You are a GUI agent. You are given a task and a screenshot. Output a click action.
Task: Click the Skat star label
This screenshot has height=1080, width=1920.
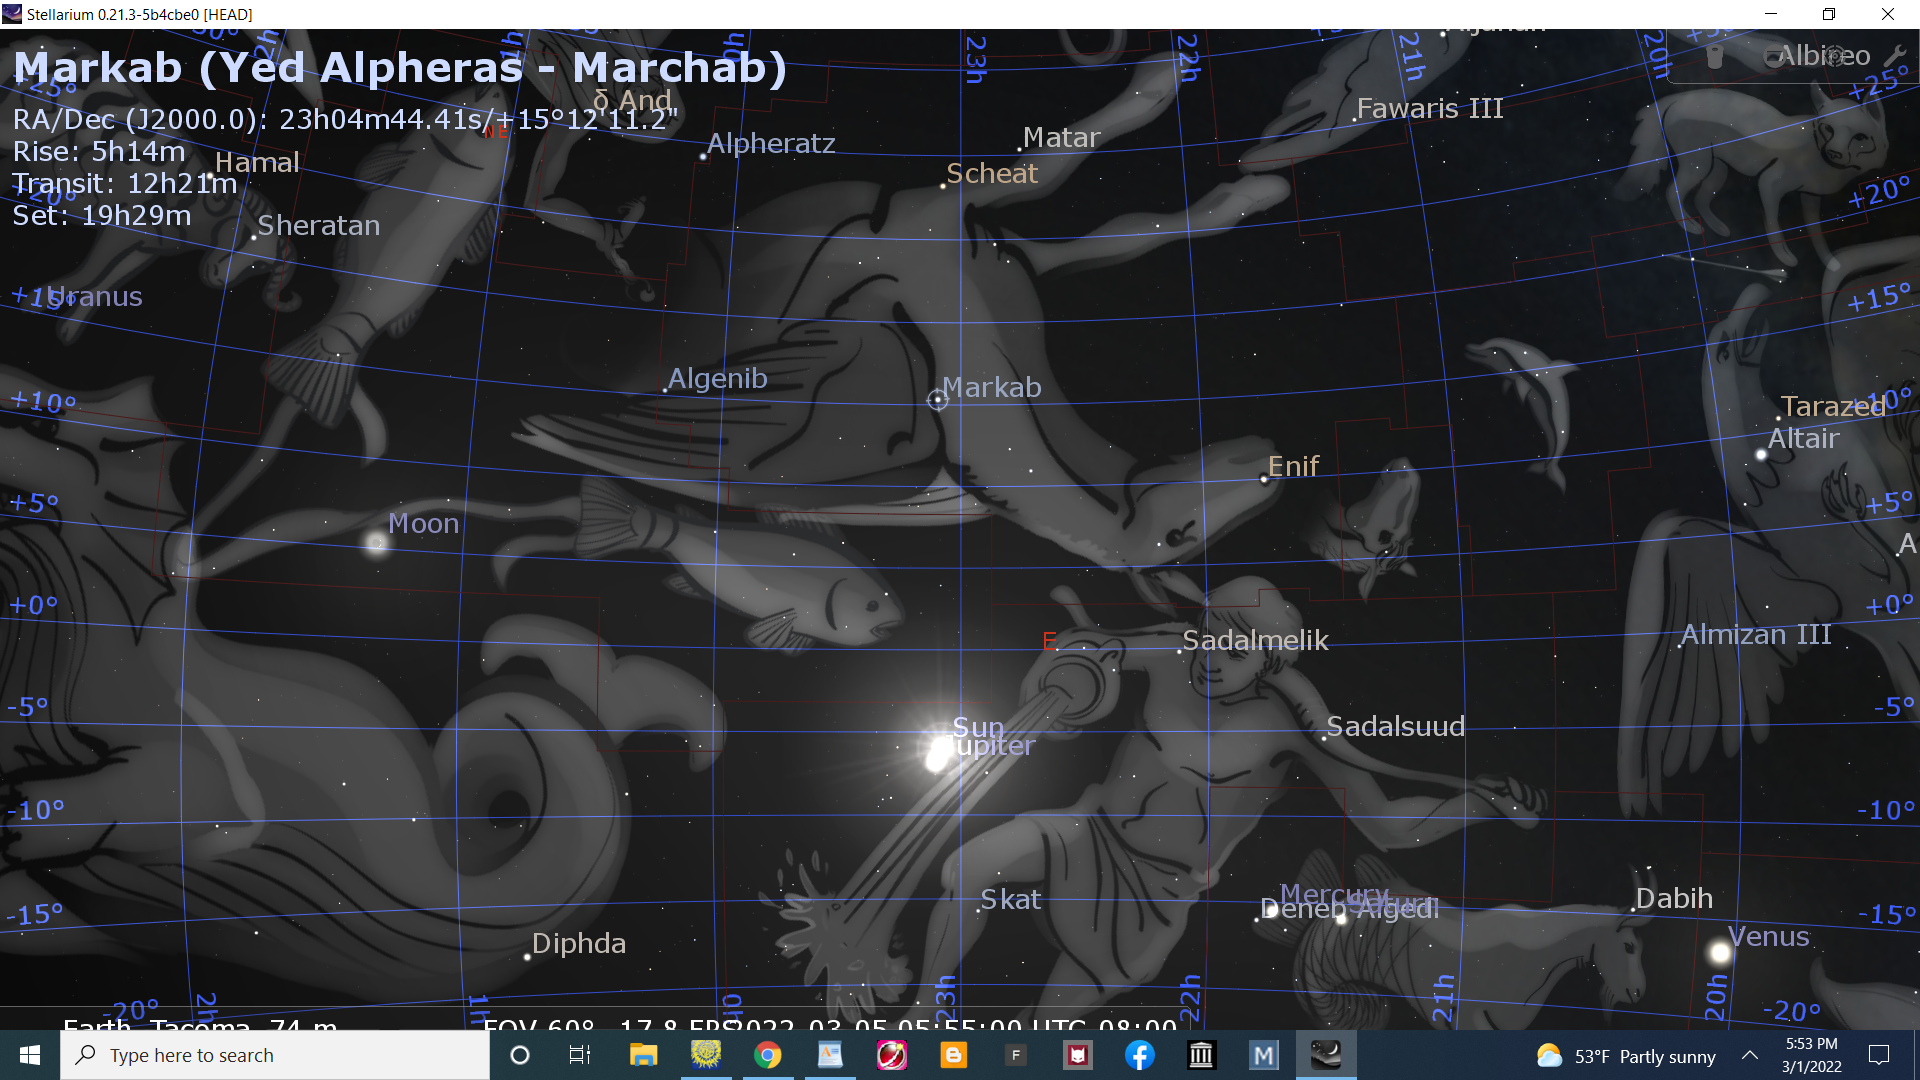[1010, 899]
